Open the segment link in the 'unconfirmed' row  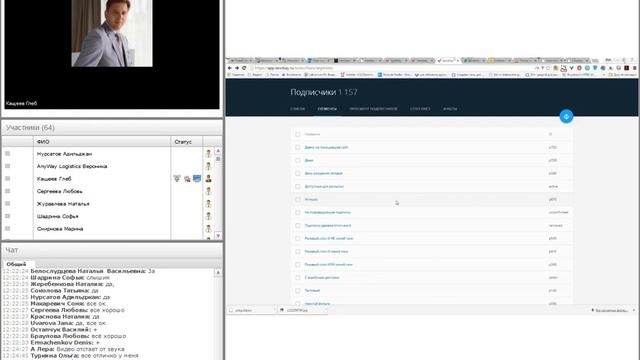(x=328, y=213)
